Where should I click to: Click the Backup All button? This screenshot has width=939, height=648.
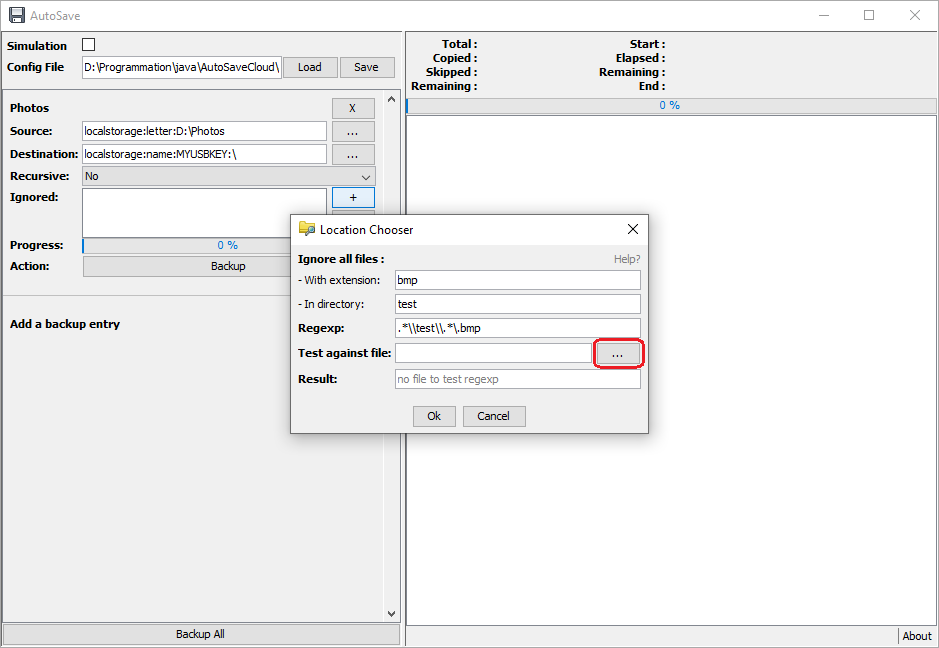[x=201, y=634]
